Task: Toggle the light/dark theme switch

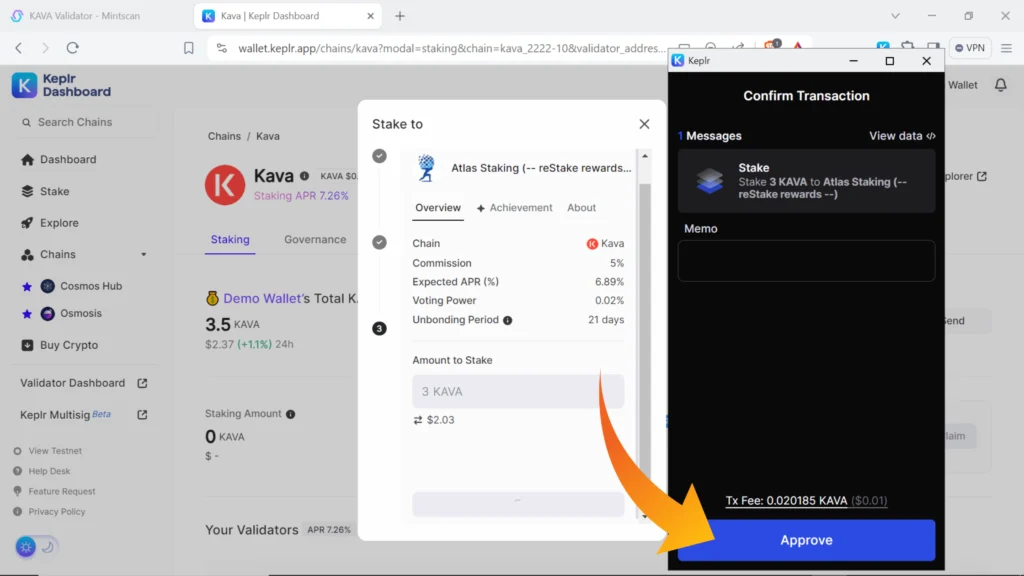Action: point(37,547)
